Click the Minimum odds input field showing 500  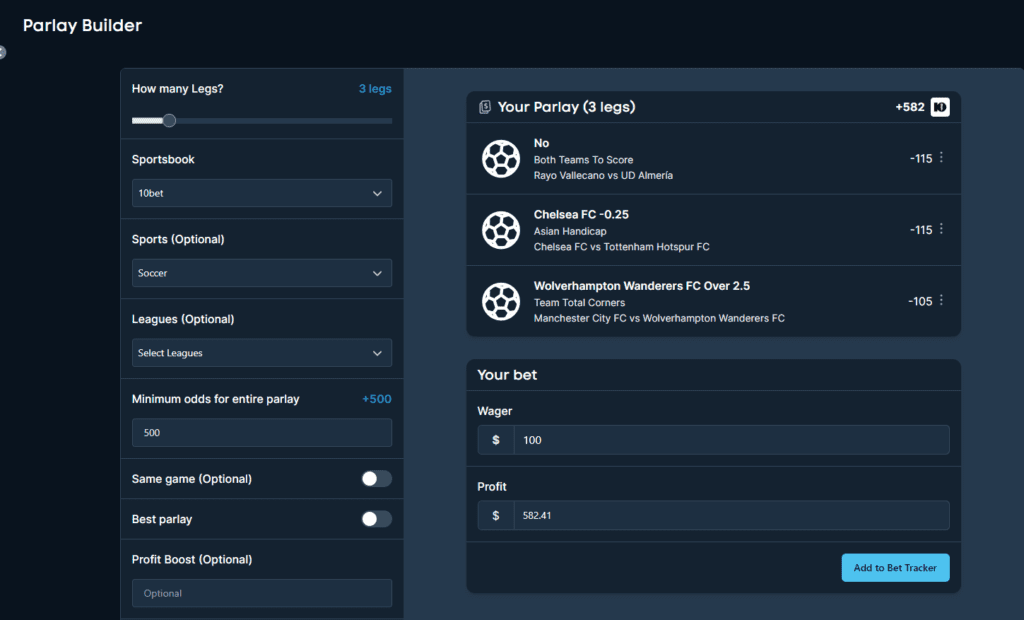pyautogui.click(x=262, y=432)
